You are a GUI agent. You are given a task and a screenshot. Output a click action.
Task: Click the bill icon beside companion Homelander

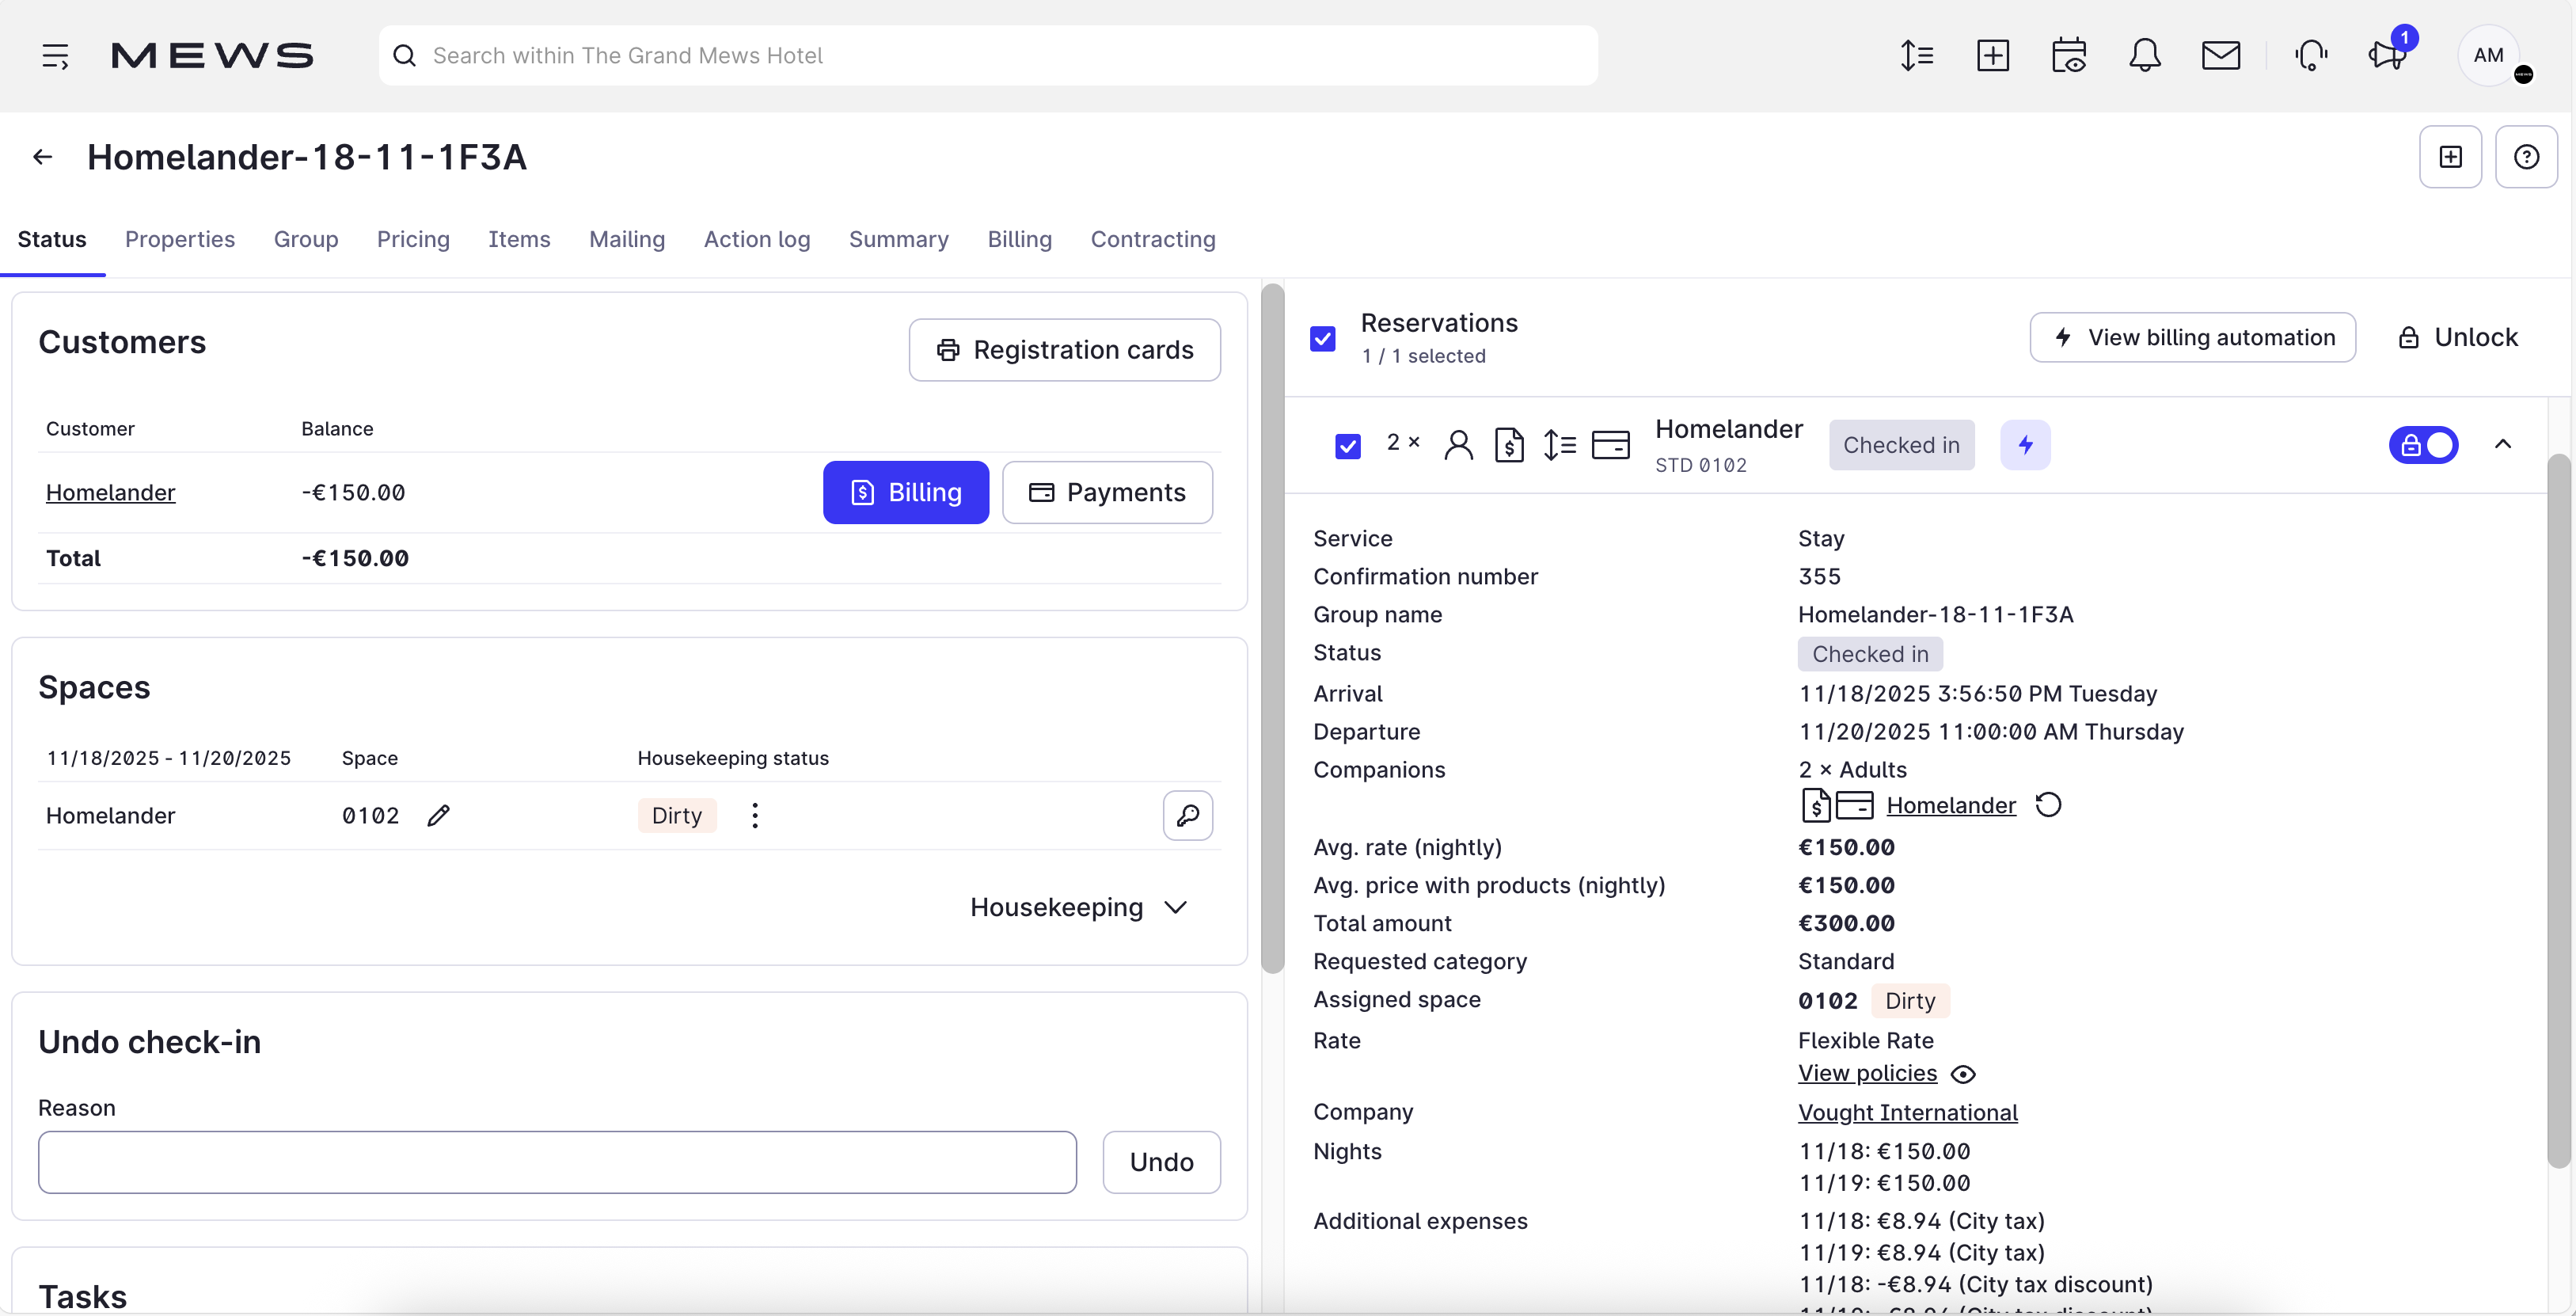click(1815, 805)
